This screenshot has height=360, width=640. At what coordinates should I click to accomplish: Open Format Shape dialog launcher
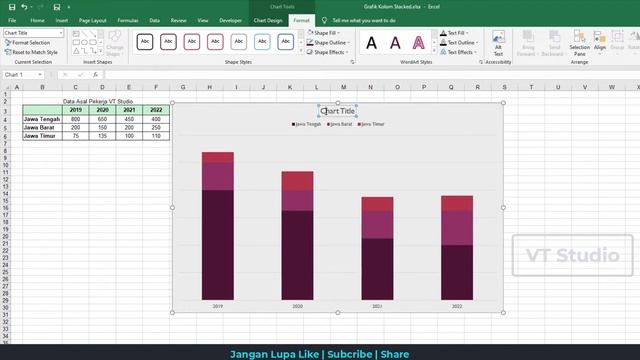(352, 62)
